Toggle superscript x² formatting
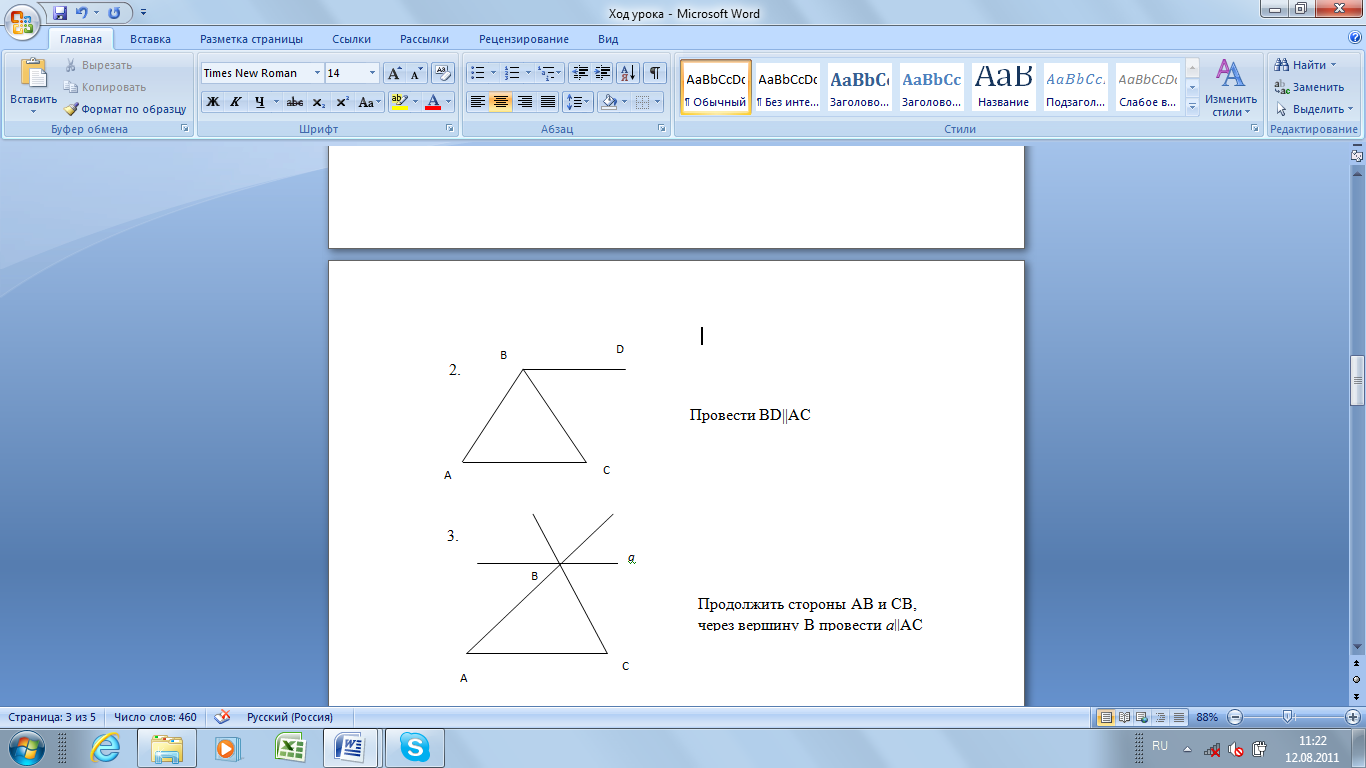This screenshot has height=768, width=1366. [x=342, y=102]
